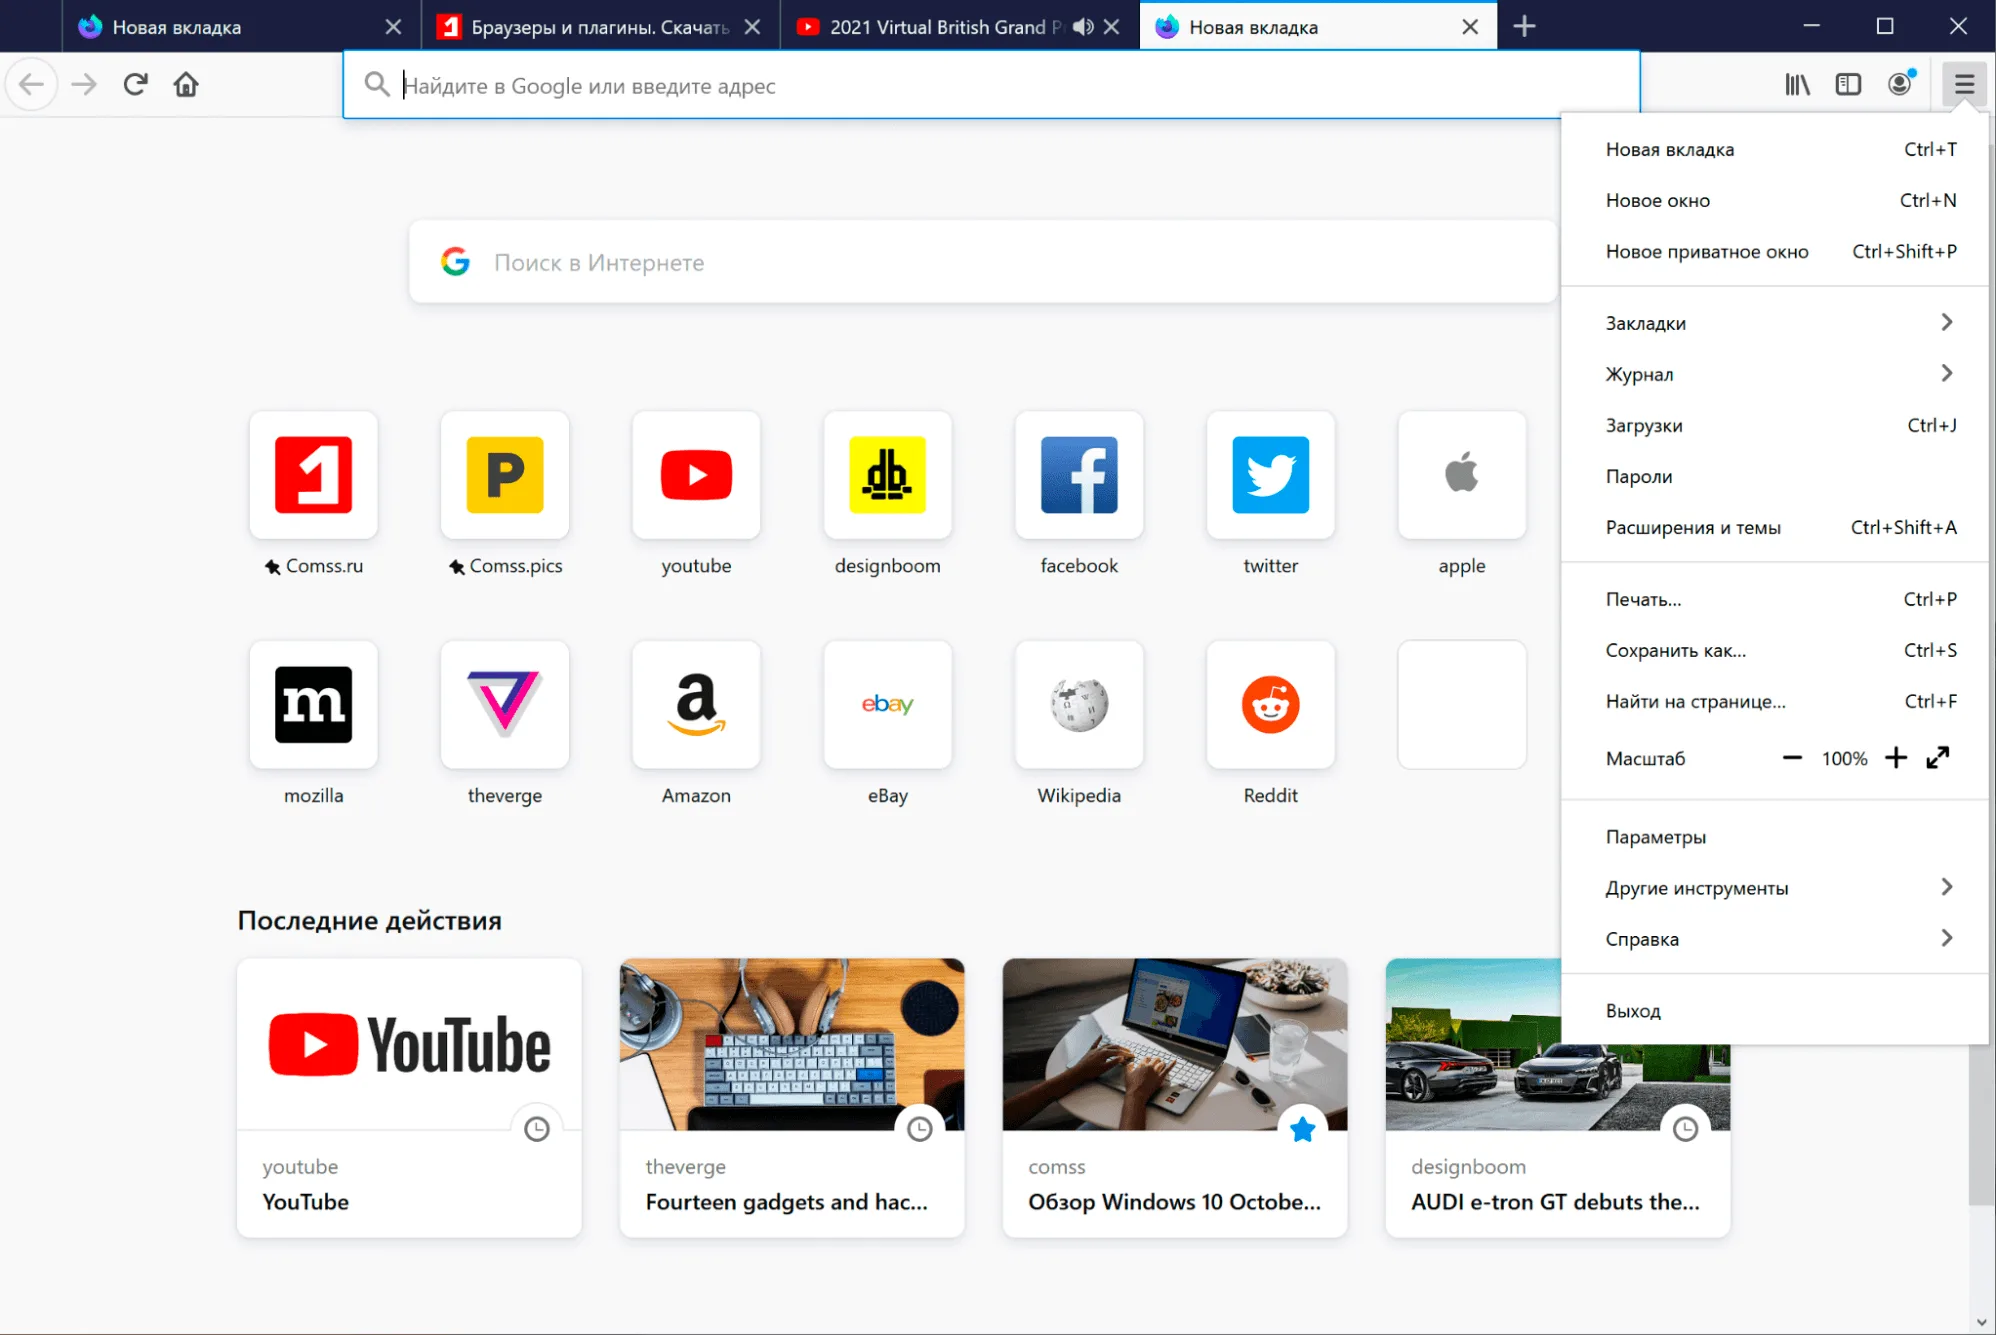The width and height of the screenshot is (1996, 1336).
Task: Choose Найти на странице... menu item
Action: point(1775,701)
